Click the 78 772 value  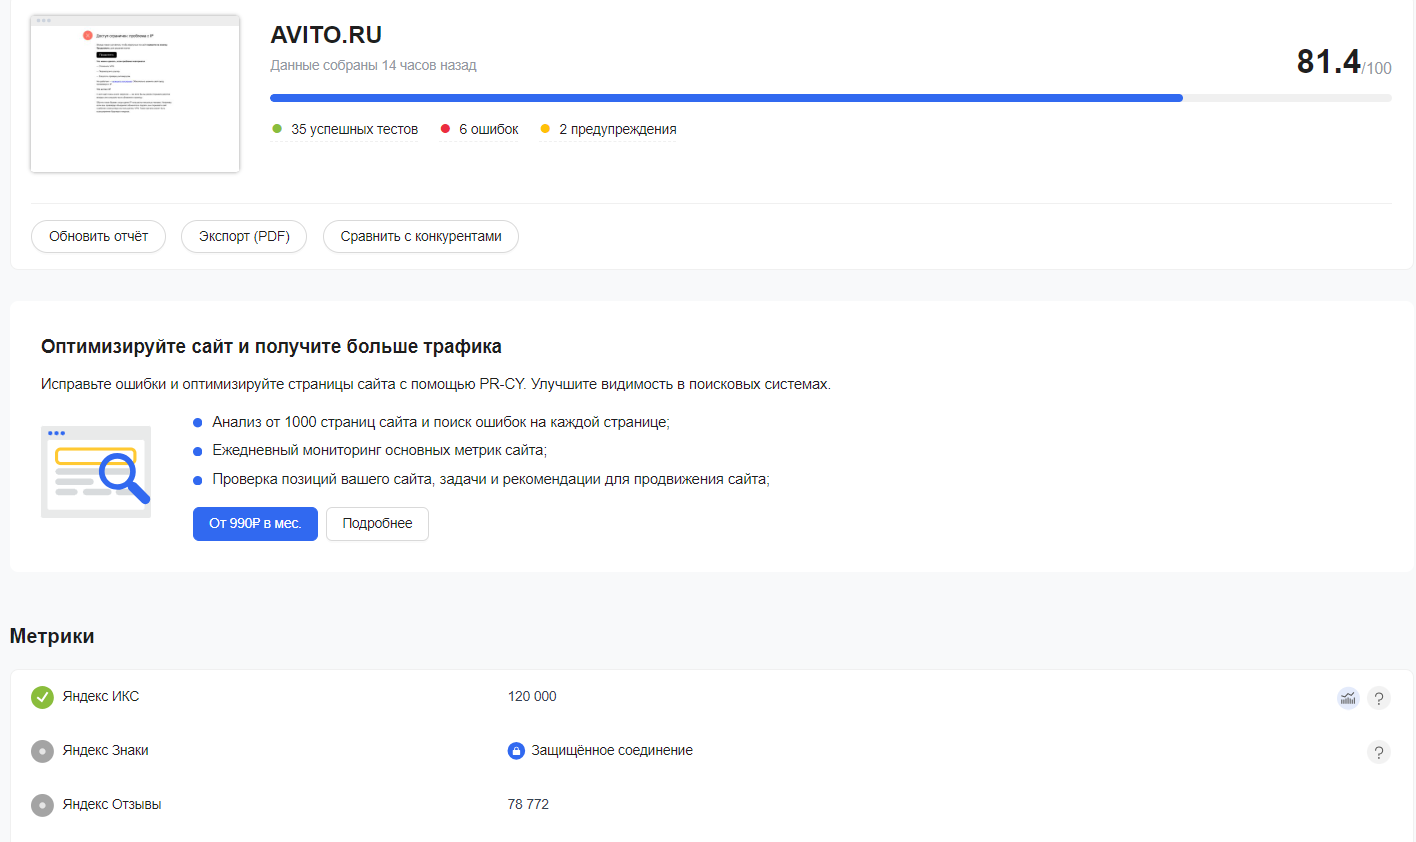tap(528, 805)
